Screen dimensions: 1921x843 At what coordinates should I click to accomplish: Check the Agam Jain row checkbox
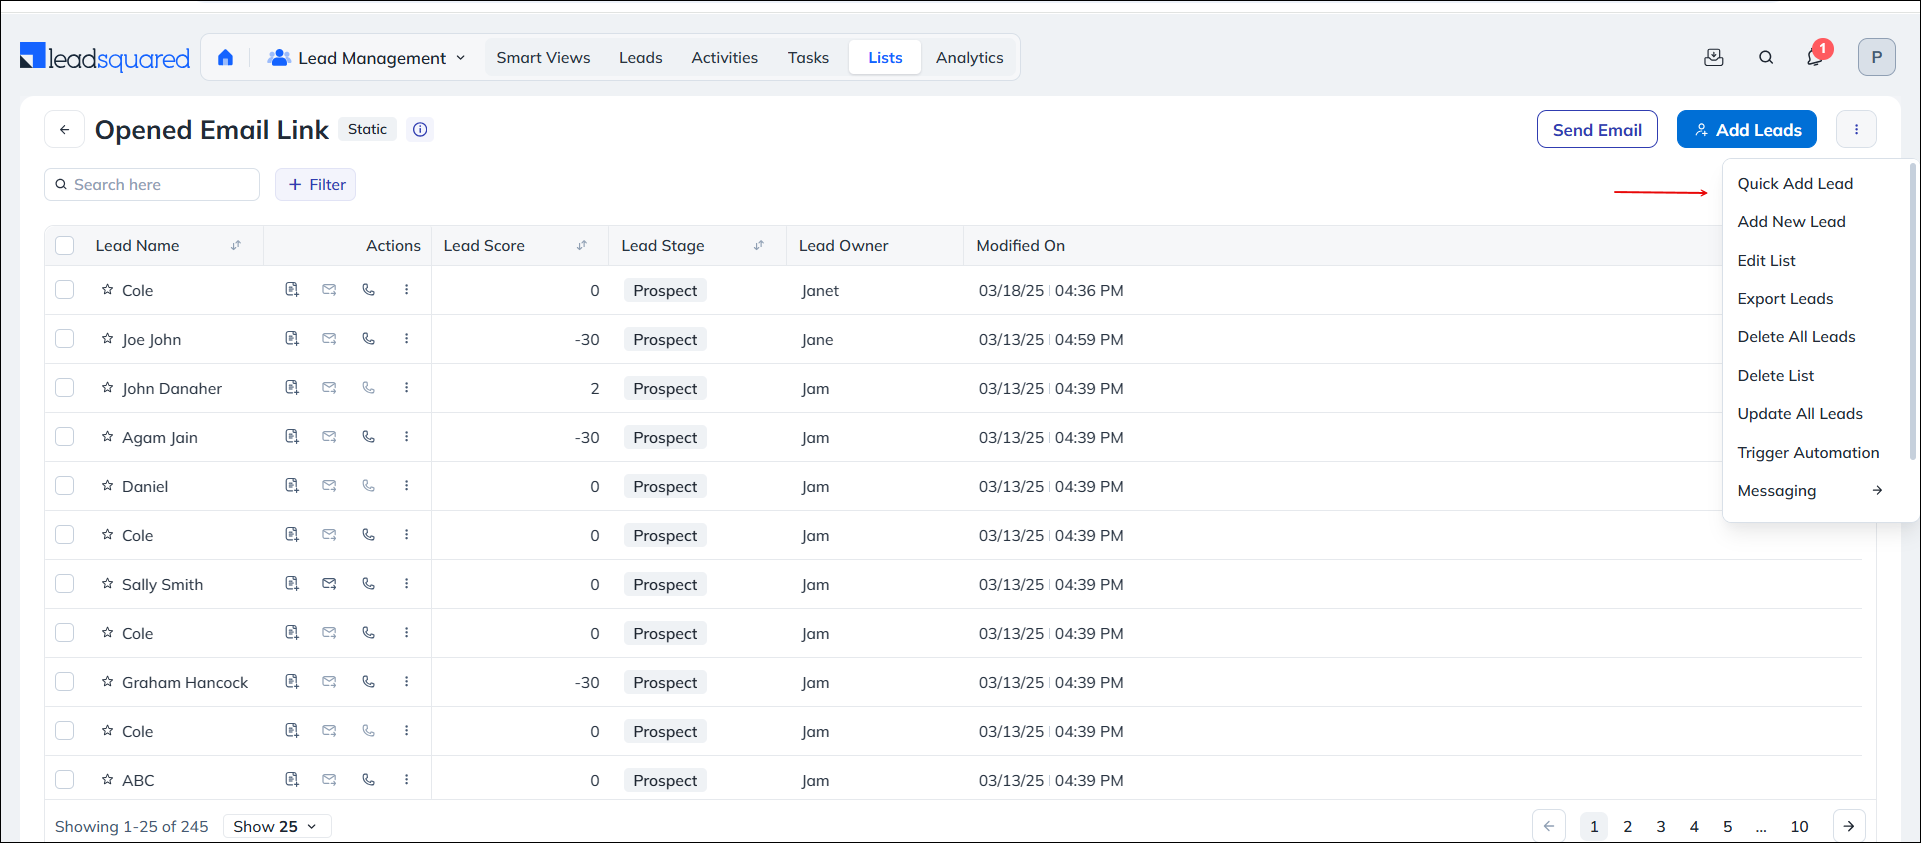tap(65, 437)
